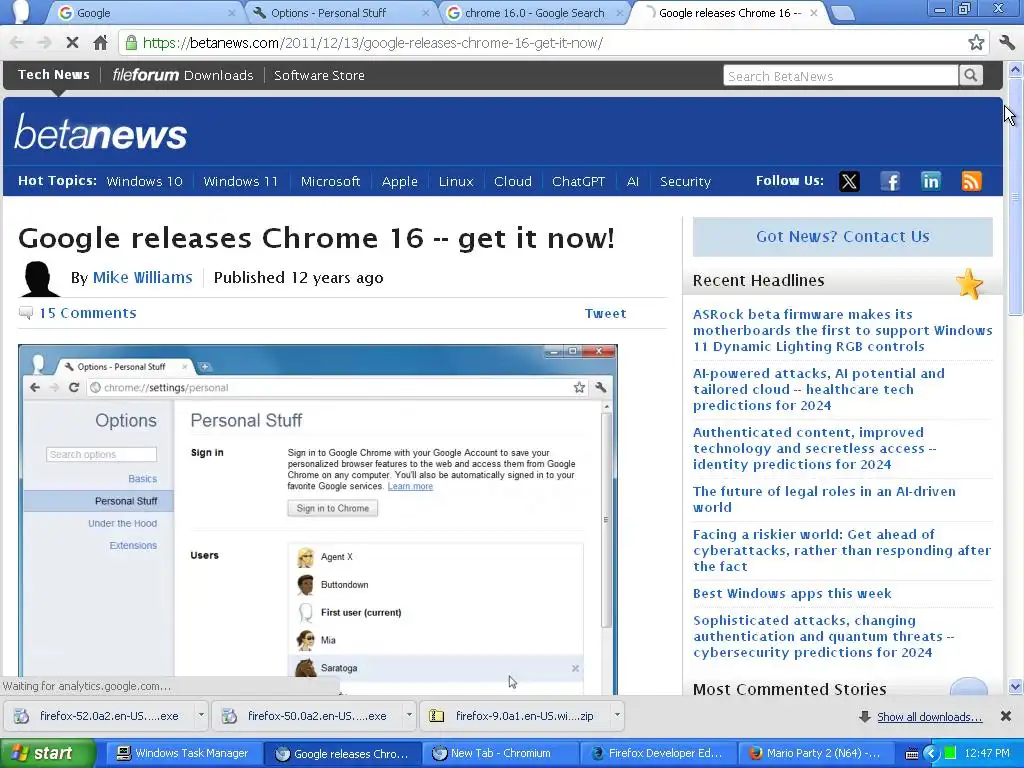Select Microsoft hot topic
The image size is (1024, 768).
pos(330,182)
